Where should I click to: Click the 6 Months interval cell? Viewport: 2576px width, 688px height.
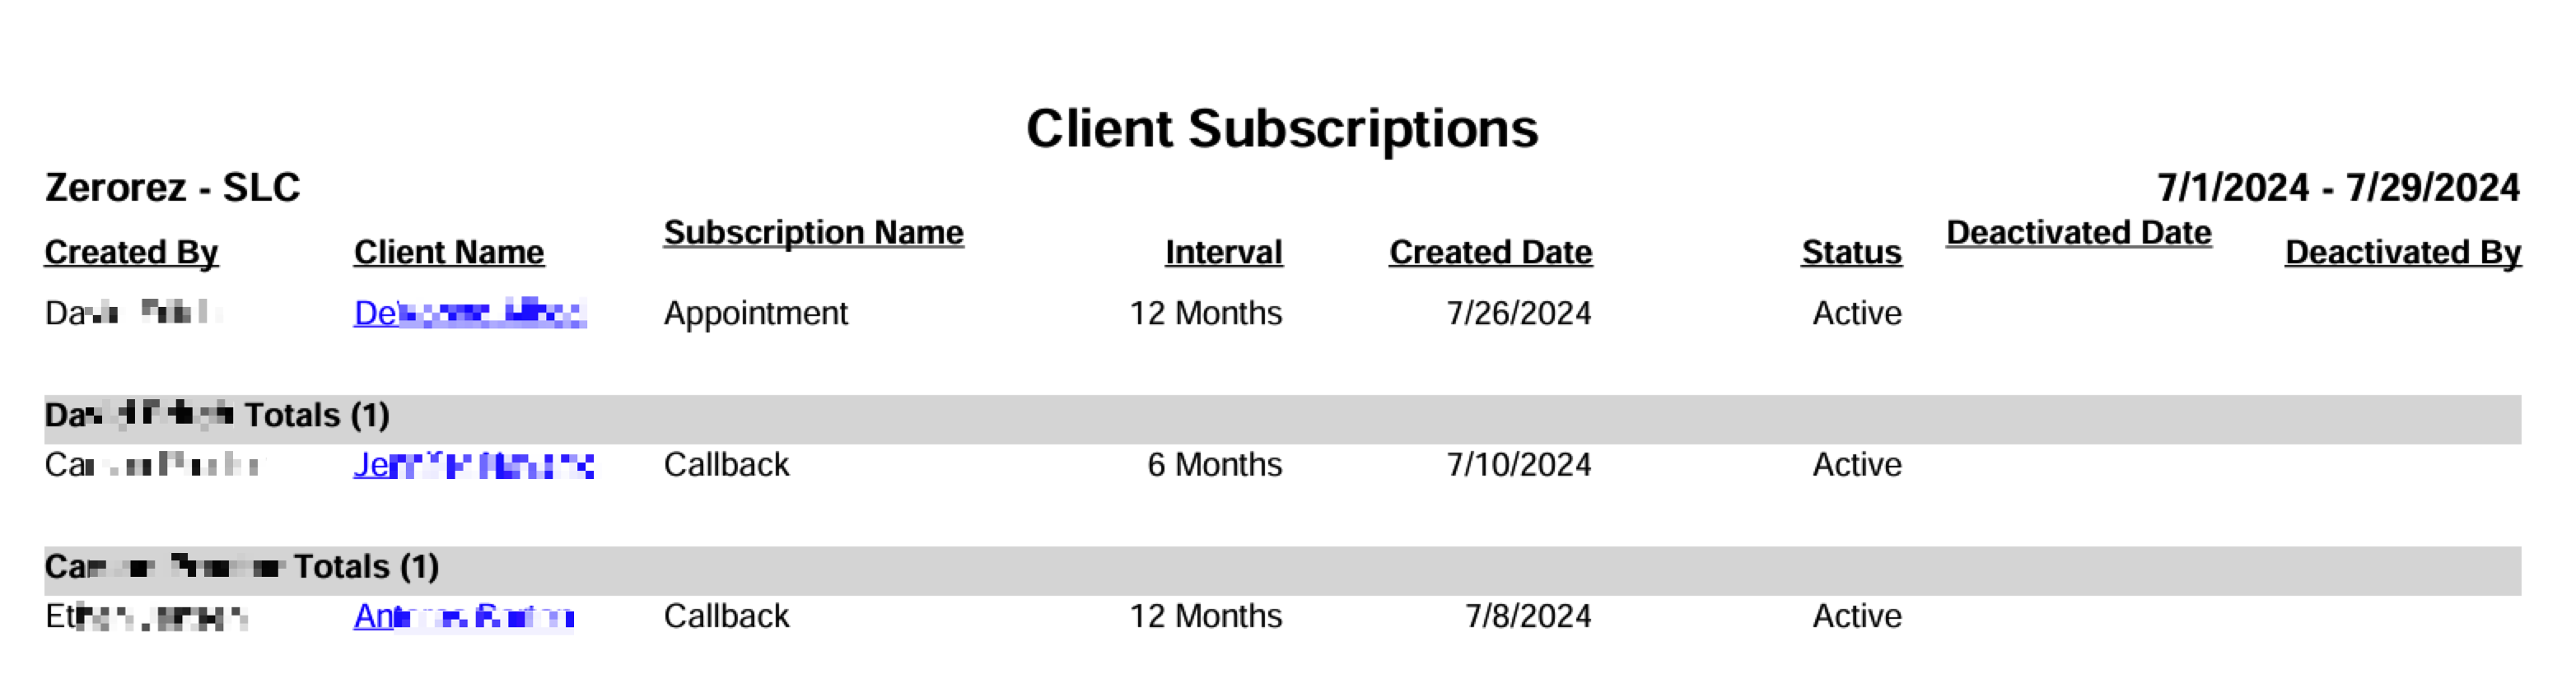point(1215,465)
